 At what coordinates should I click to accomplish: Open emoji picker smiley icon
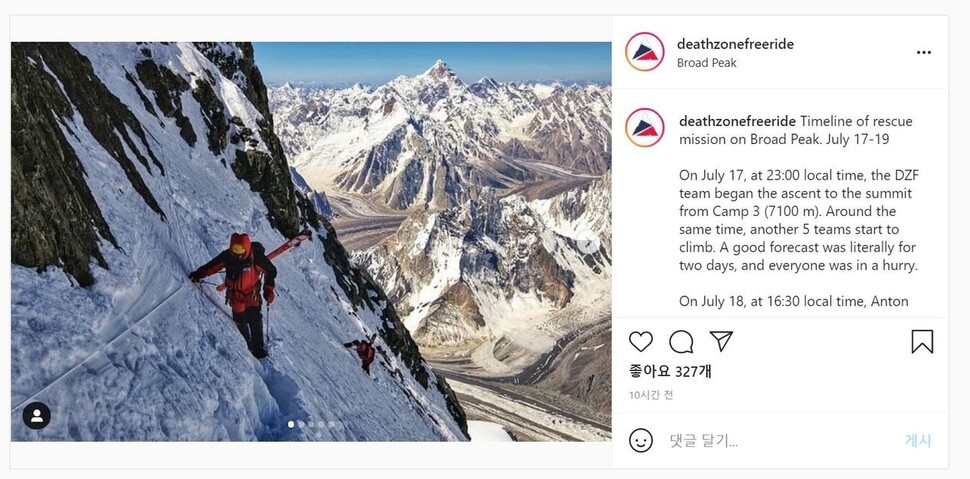coord(641,441)
